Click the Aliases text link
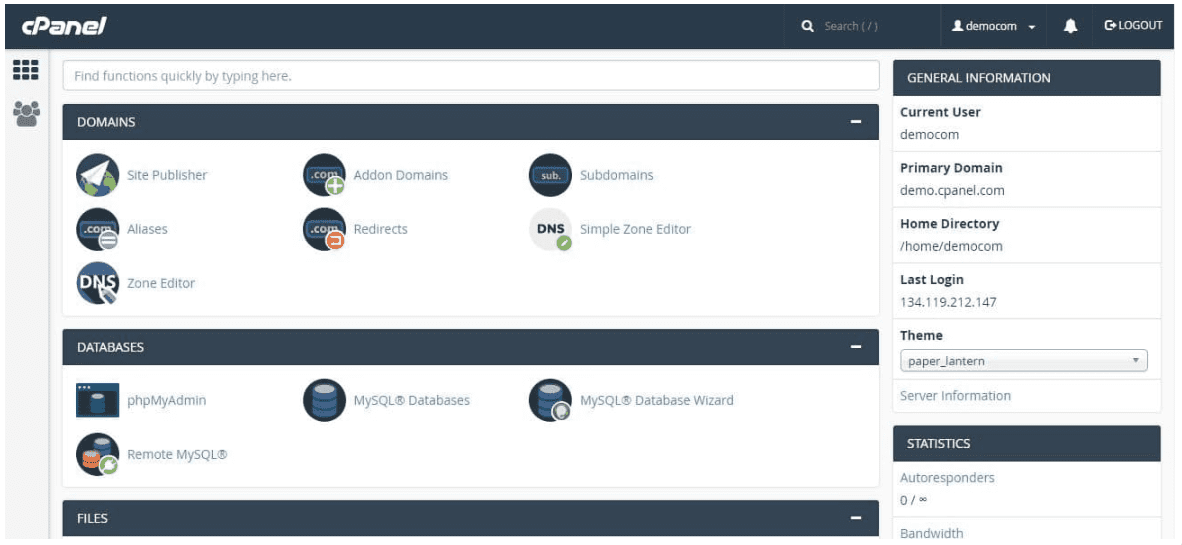Screen dimensions: 1182x545 [147, 229]
